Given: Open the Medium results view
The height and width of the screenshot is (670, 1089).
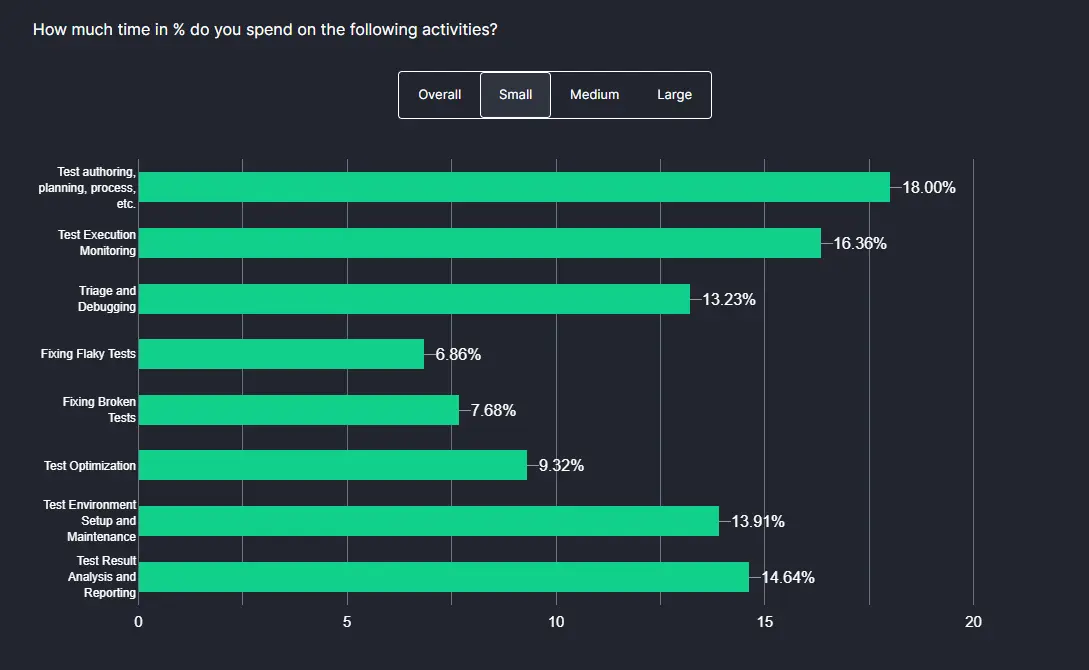Looking at the screenshot, I should [x=594, y=94].
